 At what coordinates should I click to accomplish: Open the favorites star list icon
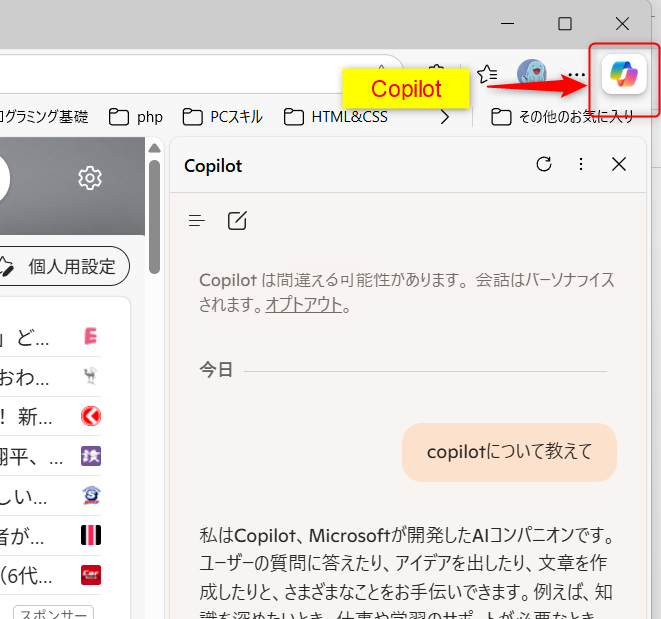click(487, 74)
